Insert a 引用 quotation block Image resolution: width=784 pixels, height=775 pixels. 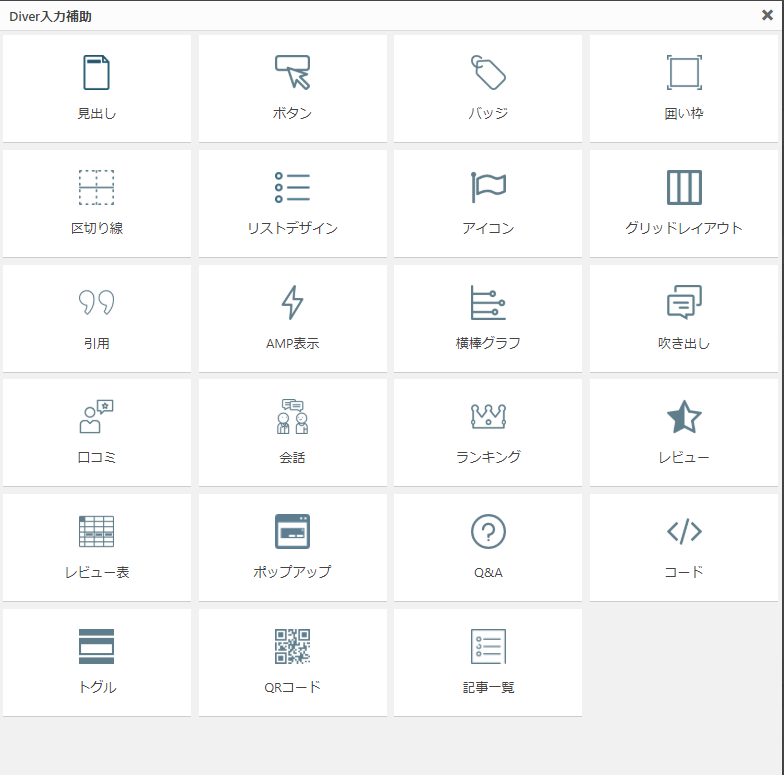pos(96,318)
